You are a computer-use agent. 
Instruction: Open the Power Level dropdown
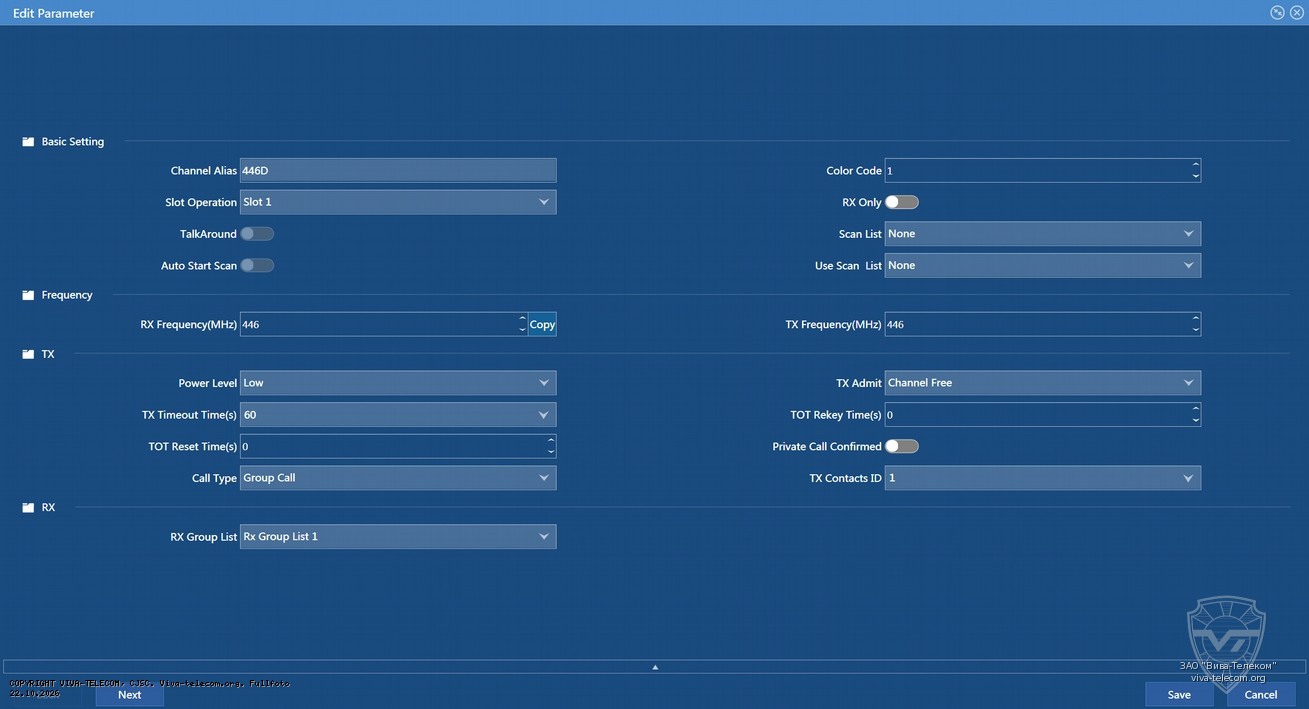coord(398,383)
